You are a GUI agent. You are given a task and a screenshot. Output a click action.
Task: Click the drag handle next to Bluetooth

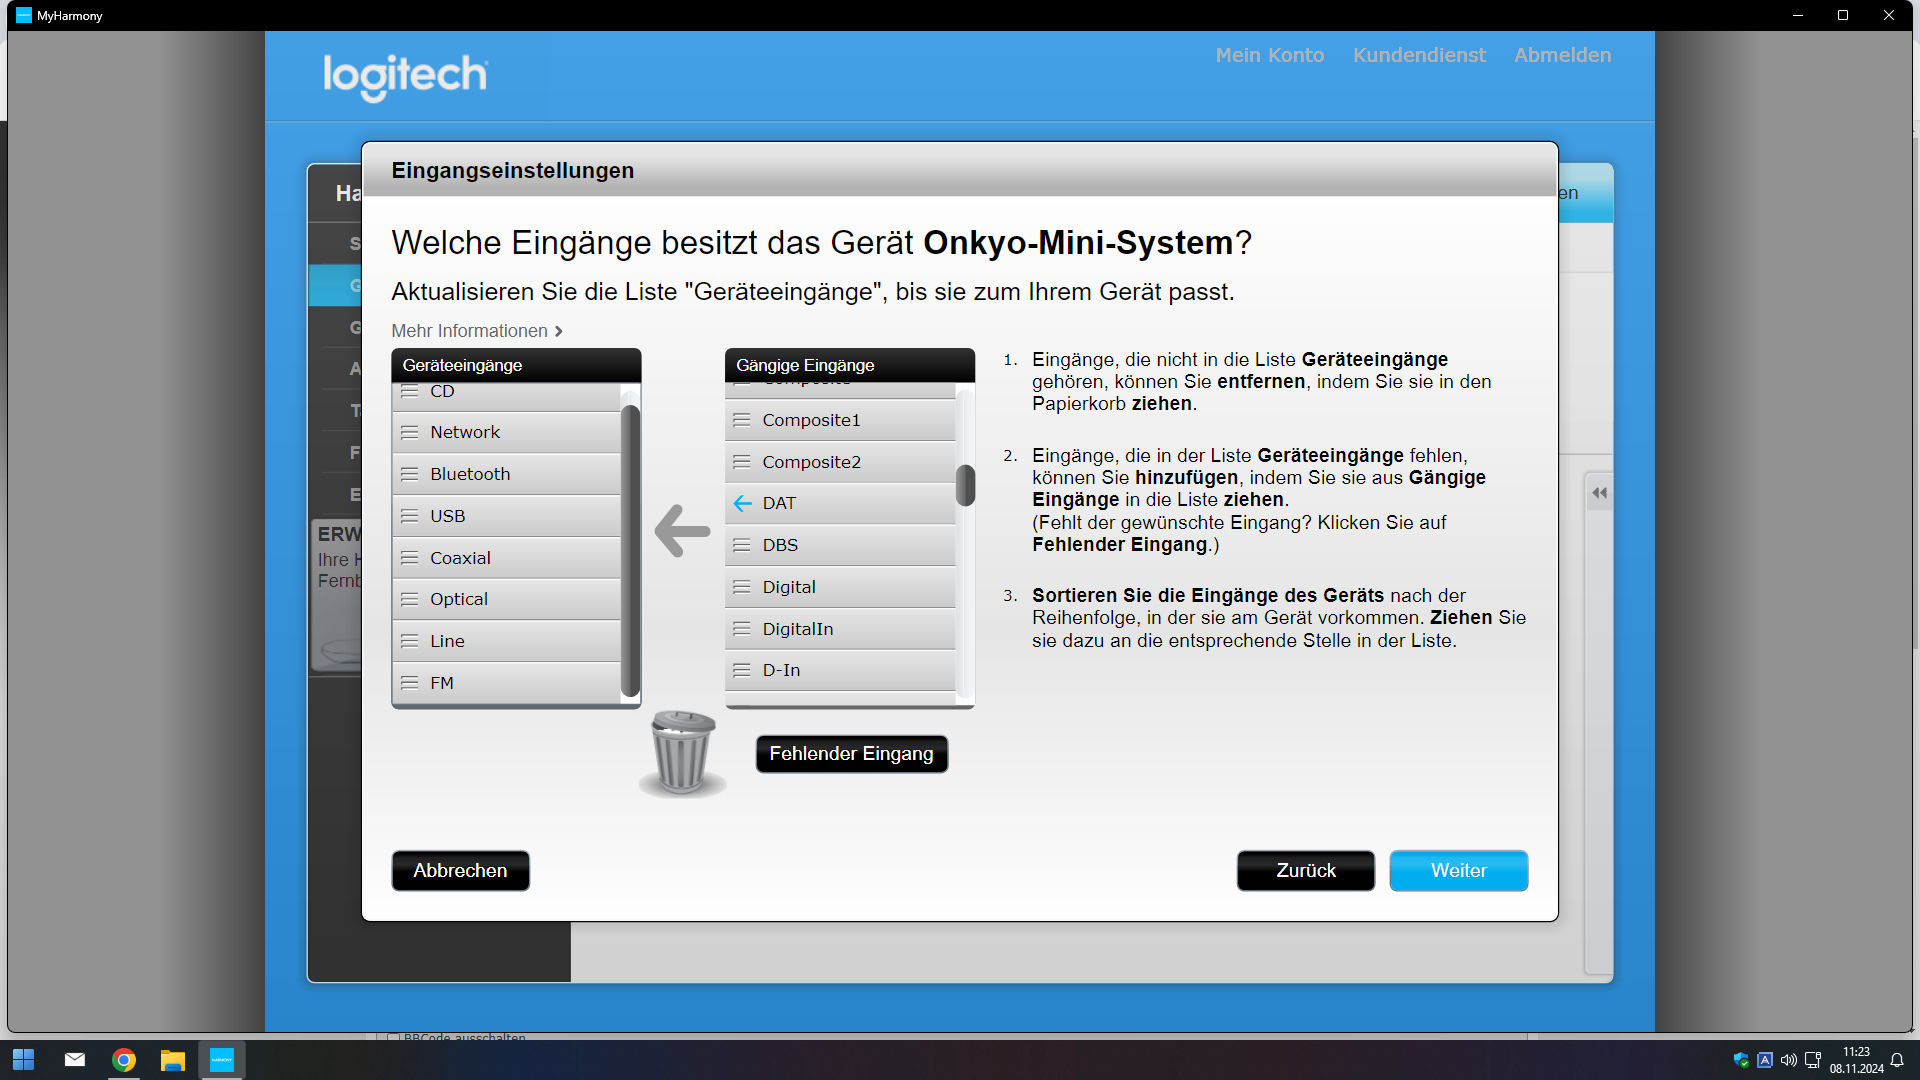click(409, 474)
